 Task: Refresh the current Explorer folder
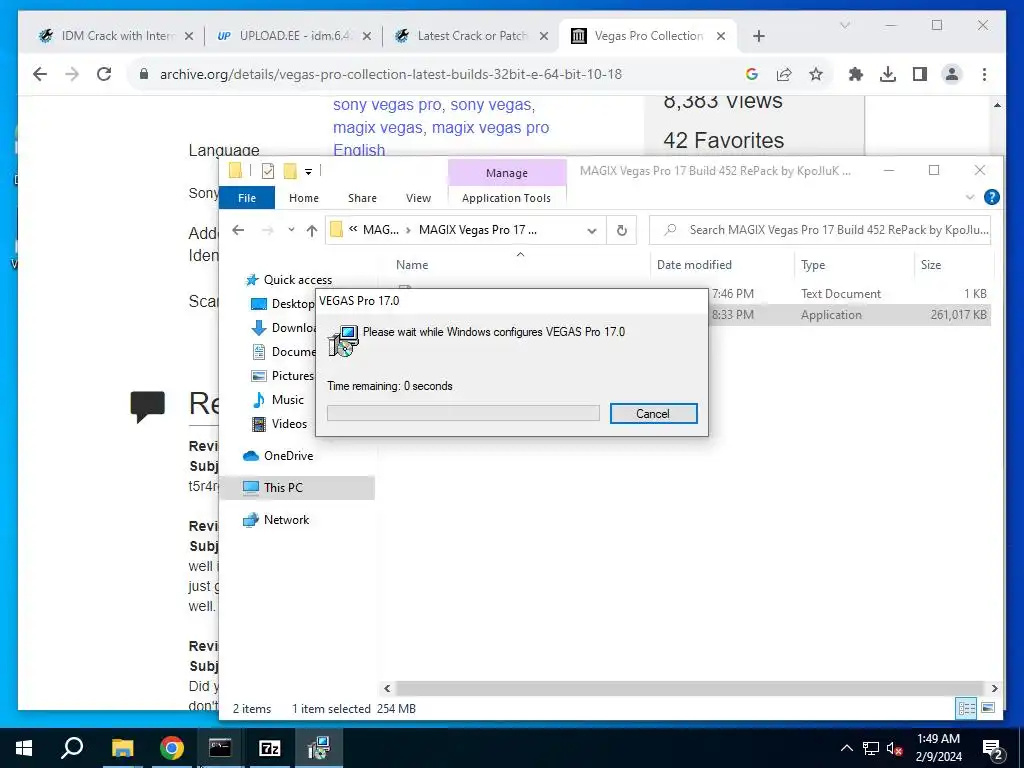pos(622,231)
